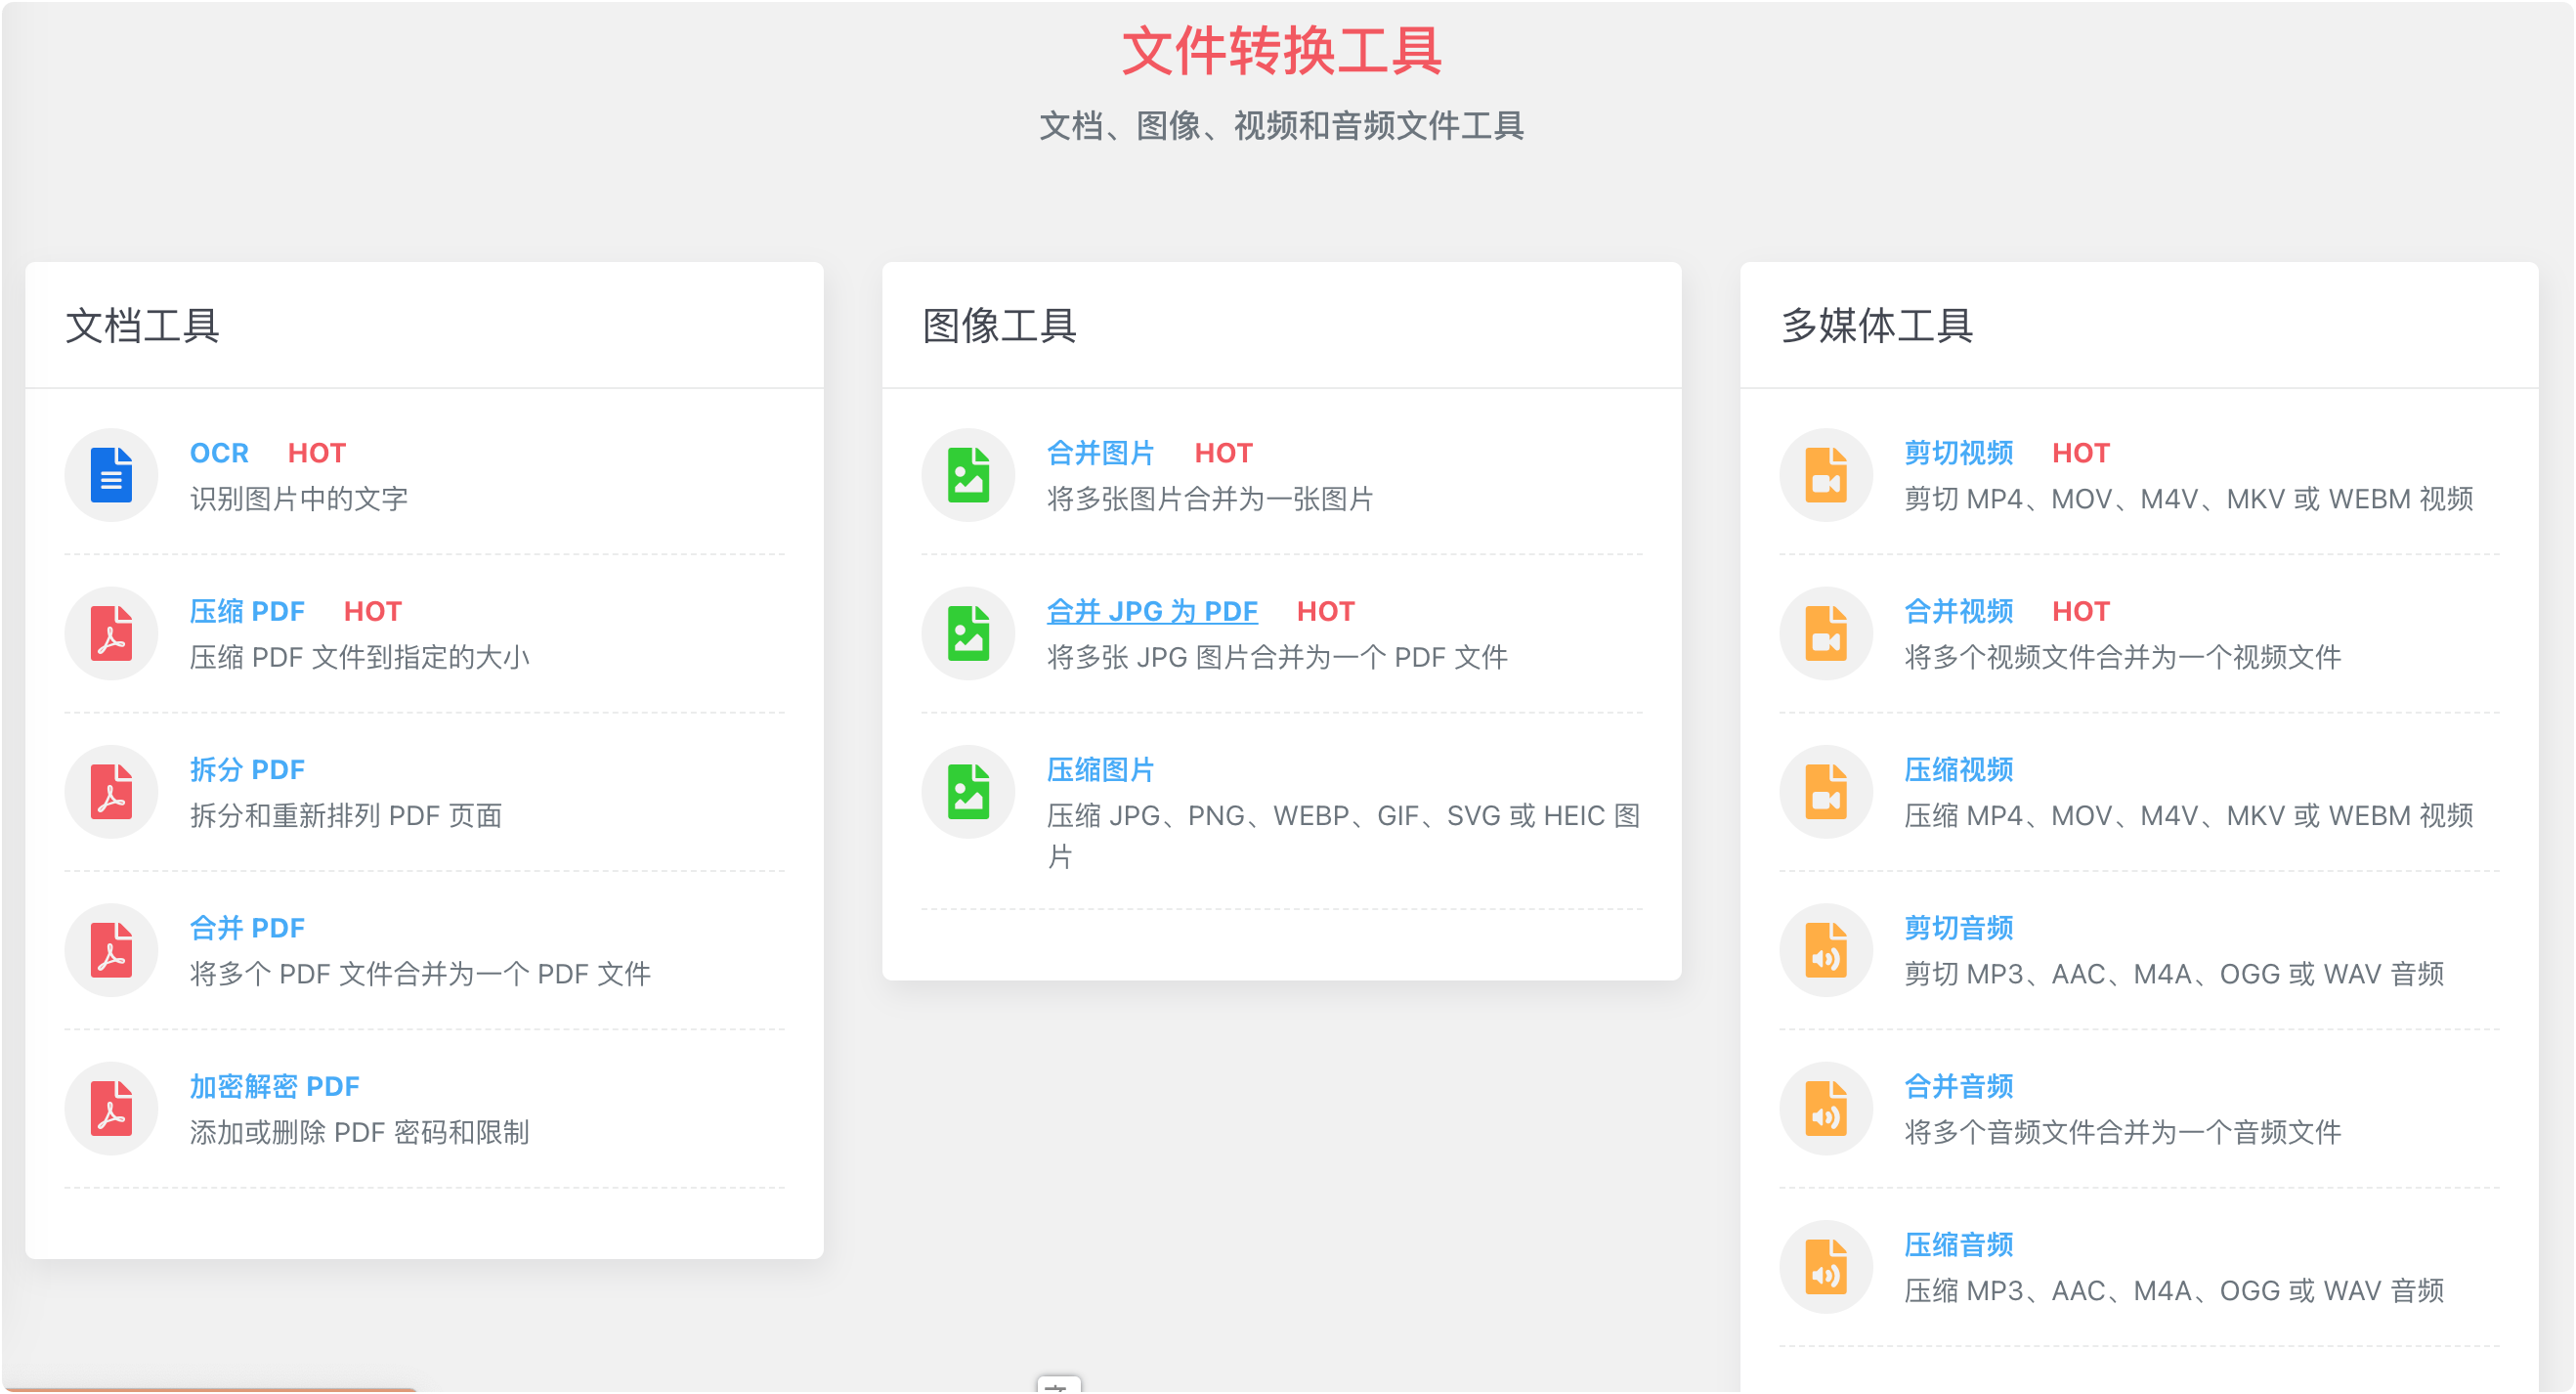This screenshot has width=2576, height=1394.
Task: Click the 剪切音频 orange audio icon
Action: pos(1826,951)
